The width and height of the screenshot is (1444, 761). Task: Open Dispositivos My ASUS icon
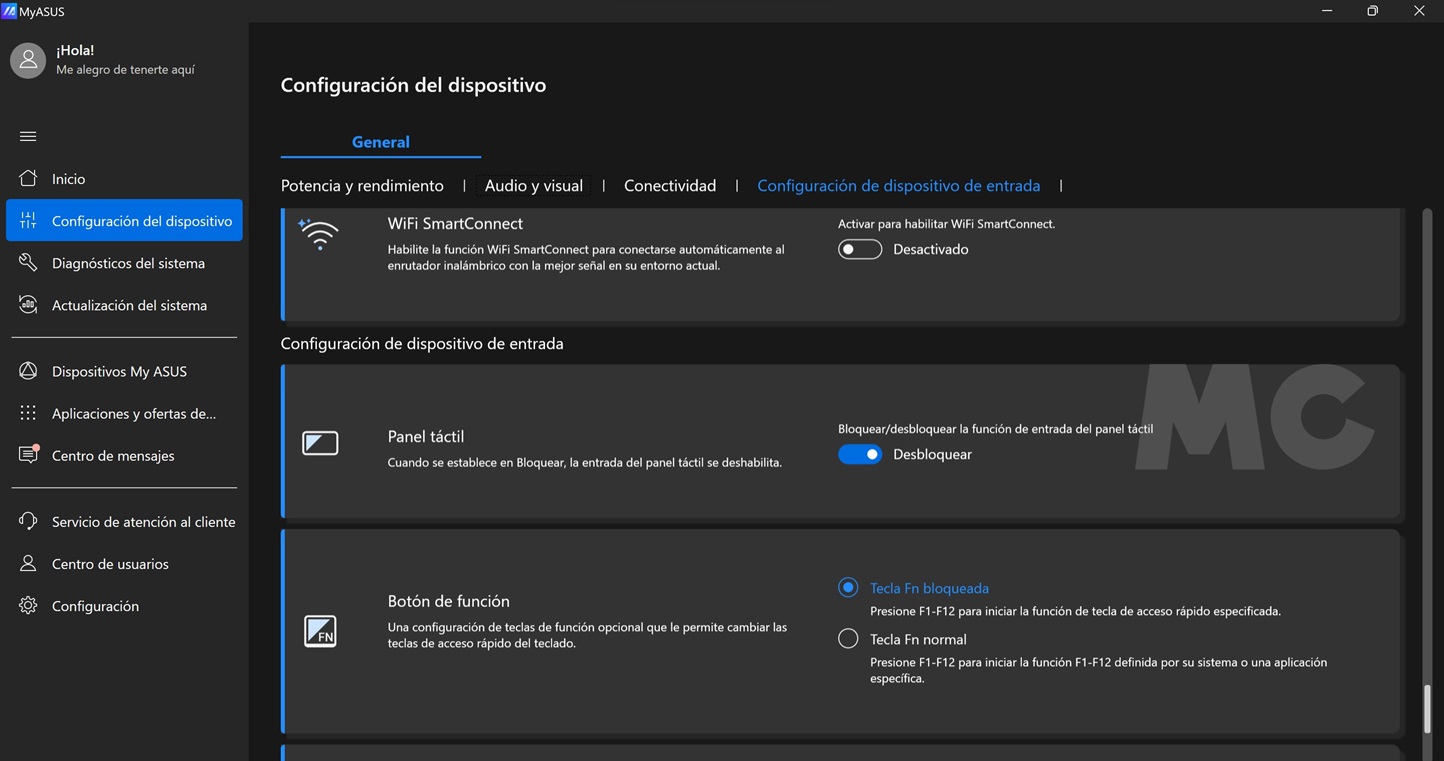(x=28, y=371)
